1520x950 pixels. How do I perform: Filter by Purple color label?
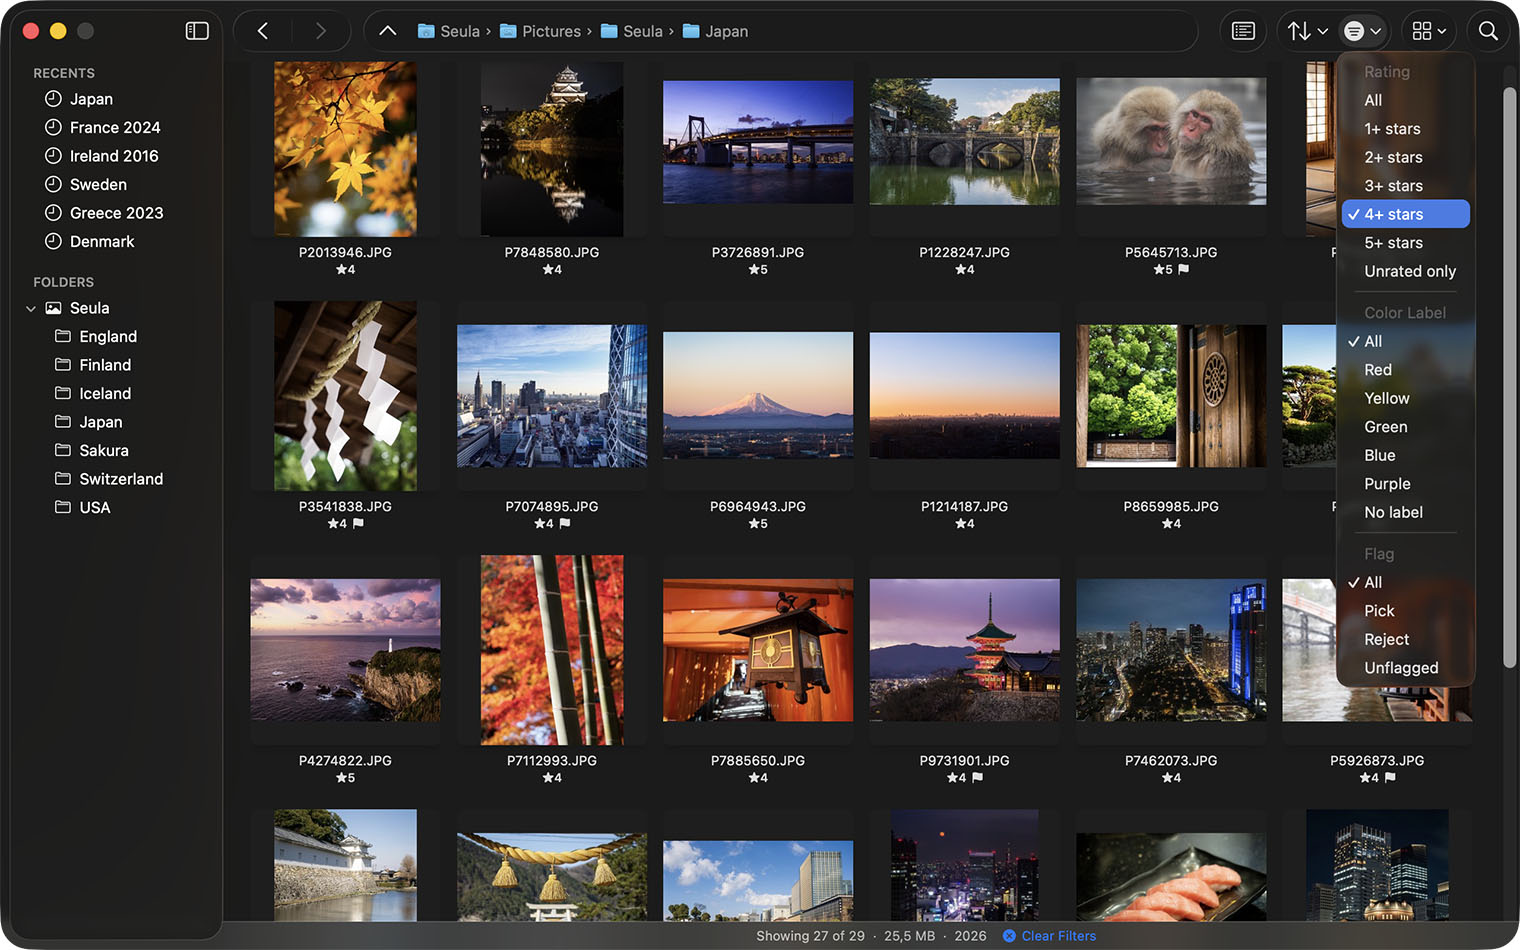[x=1405, y=484]
